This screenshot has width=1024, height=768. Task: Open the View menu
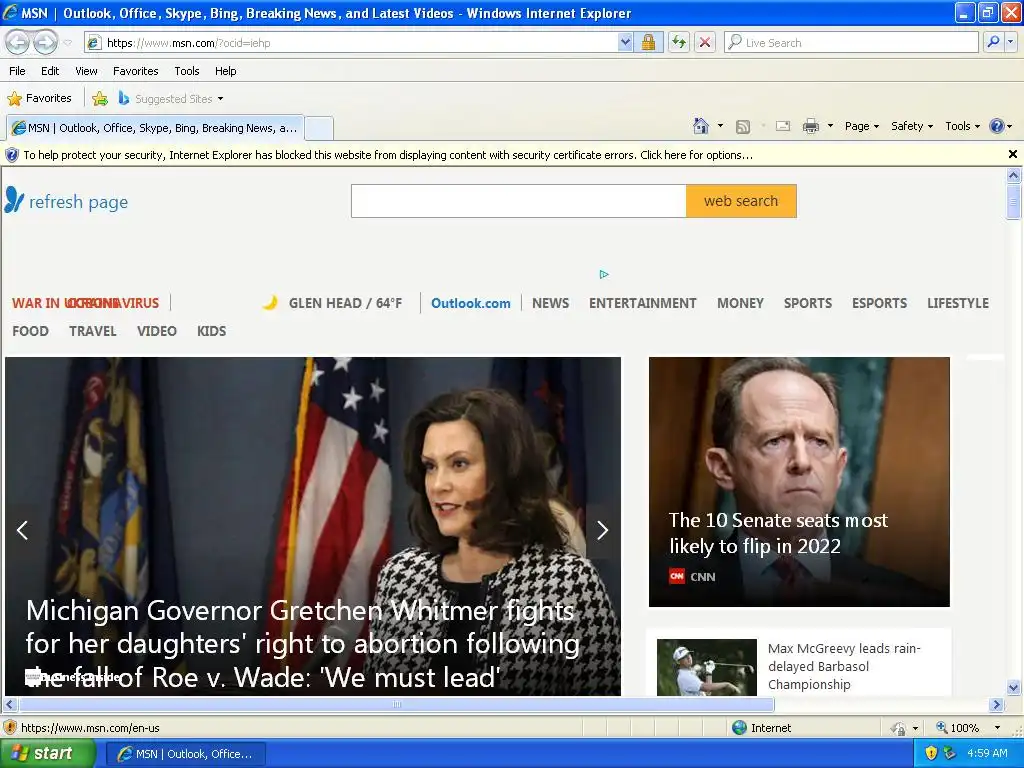(86, 71)
